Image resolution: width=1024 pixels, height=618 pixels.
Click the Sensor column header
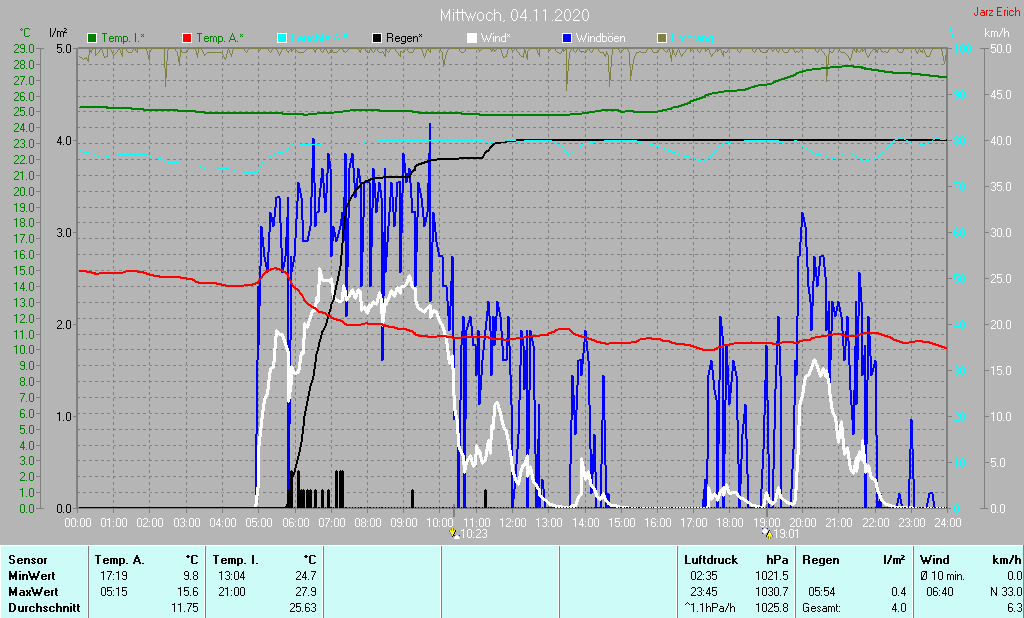point(29,560)
